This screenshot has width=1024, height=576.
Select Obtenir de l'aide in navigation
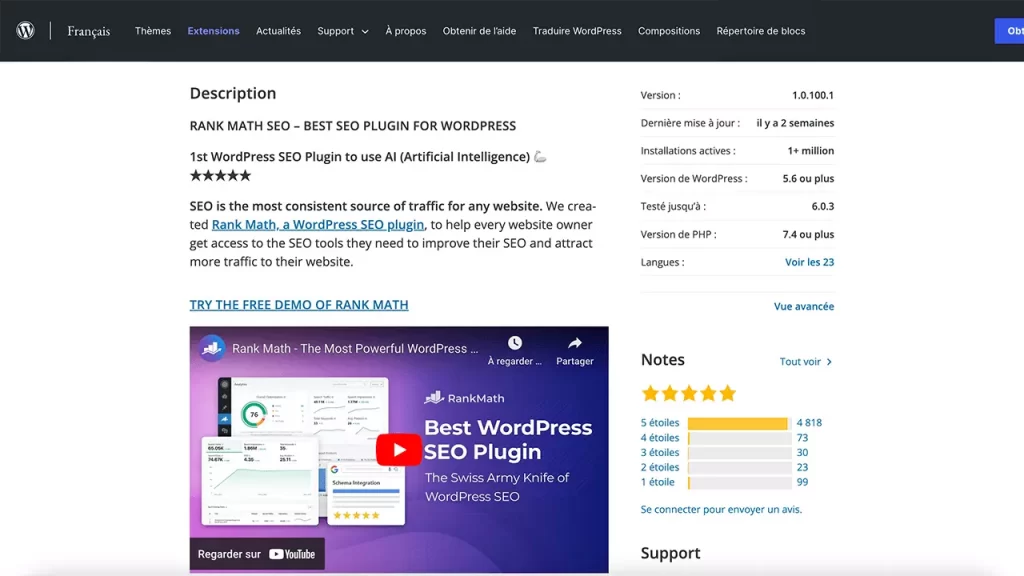point(479,31)
